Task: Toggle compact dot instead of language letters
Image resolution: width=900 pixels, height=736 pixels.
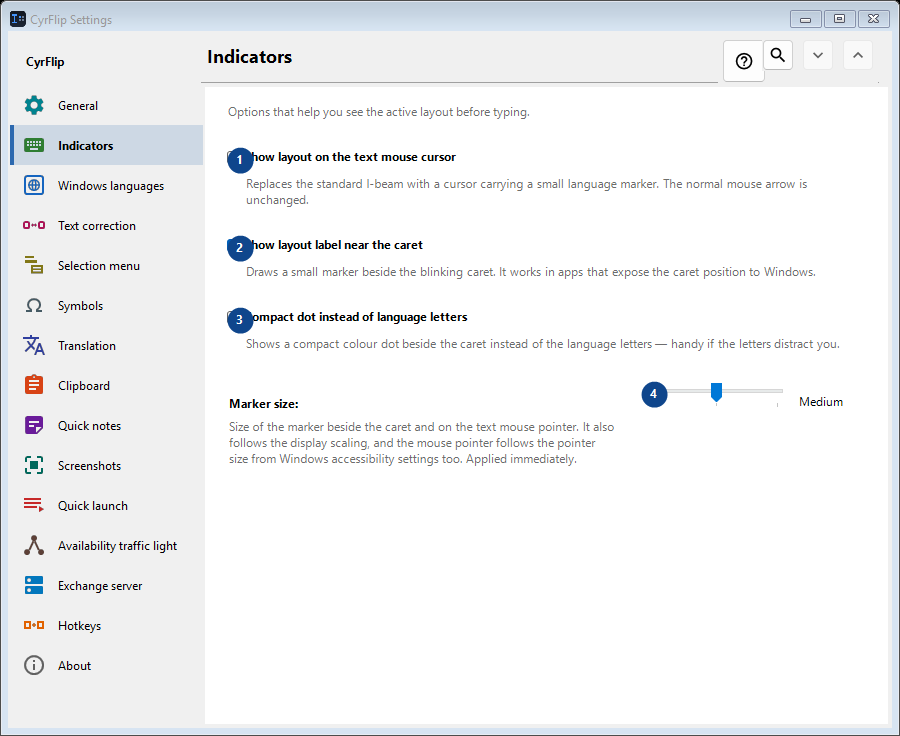Action: (x=348, y=317)
